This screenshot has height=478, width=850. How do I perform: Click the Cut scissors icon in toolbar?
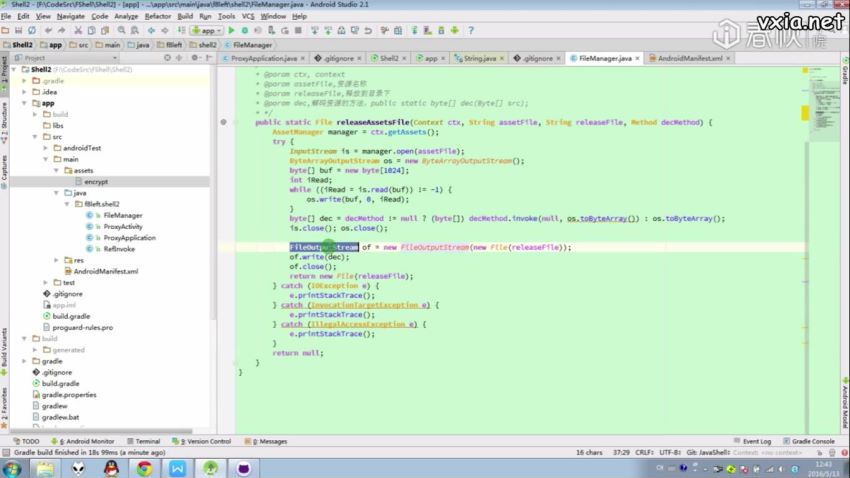pyautogui.click(x=79, y=31)
